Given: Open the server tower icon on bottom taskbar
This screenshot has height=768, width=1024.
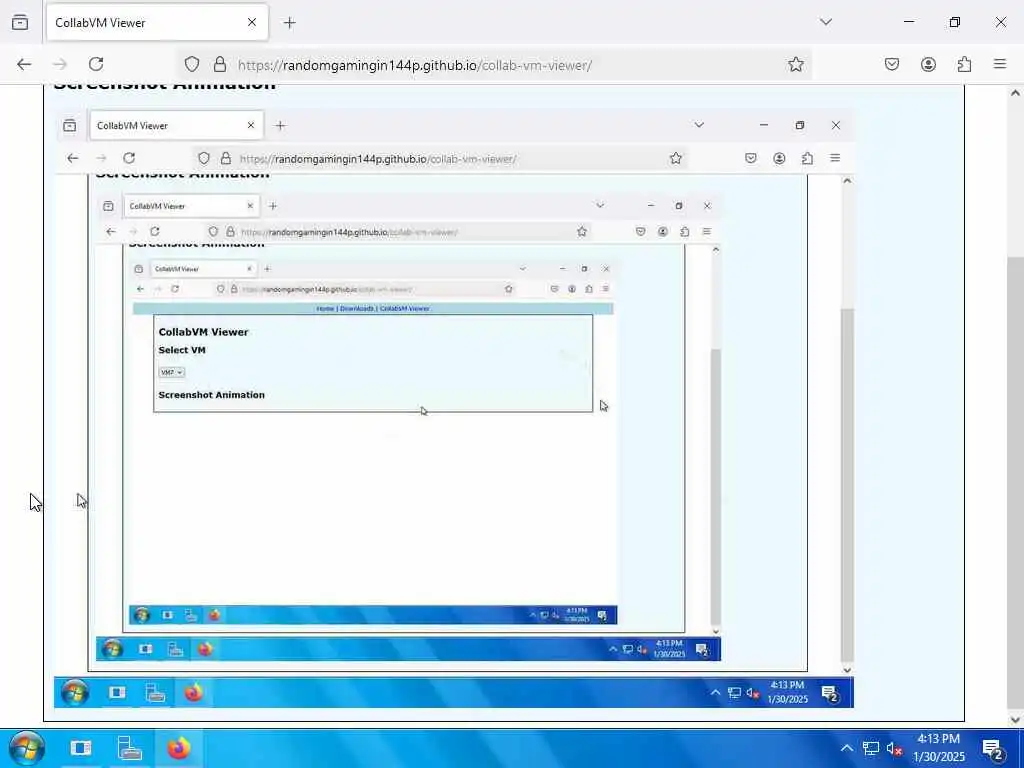Looking at the screenshot, I should click(129, 748).
